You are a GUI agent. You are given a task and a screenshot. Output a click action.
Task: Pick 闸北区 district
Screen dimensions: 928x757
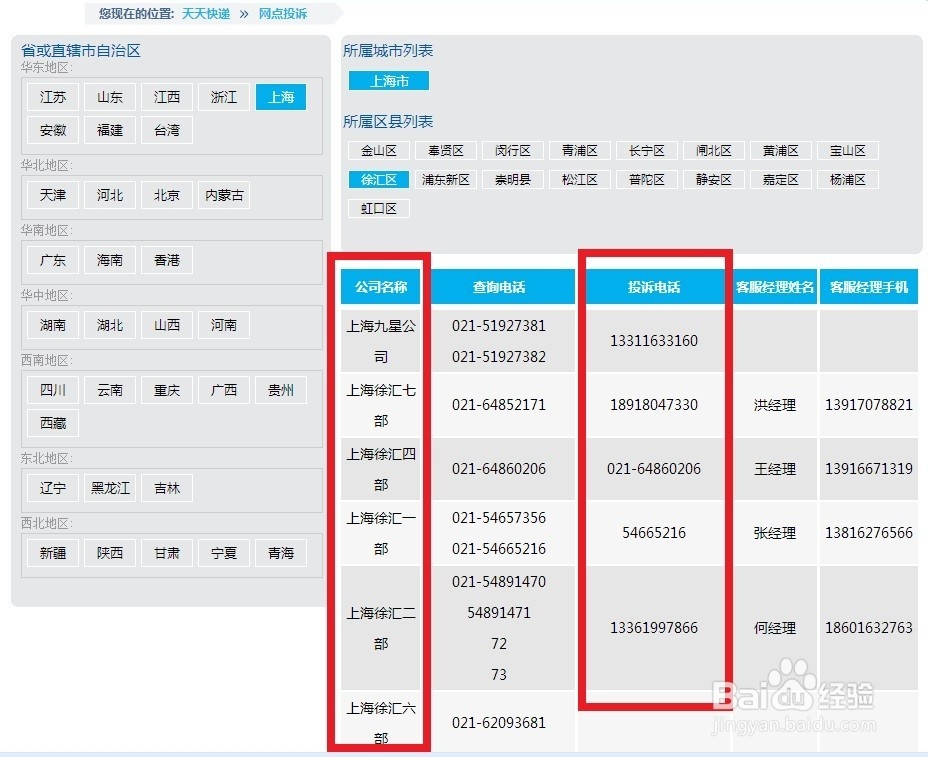point(714,150)
